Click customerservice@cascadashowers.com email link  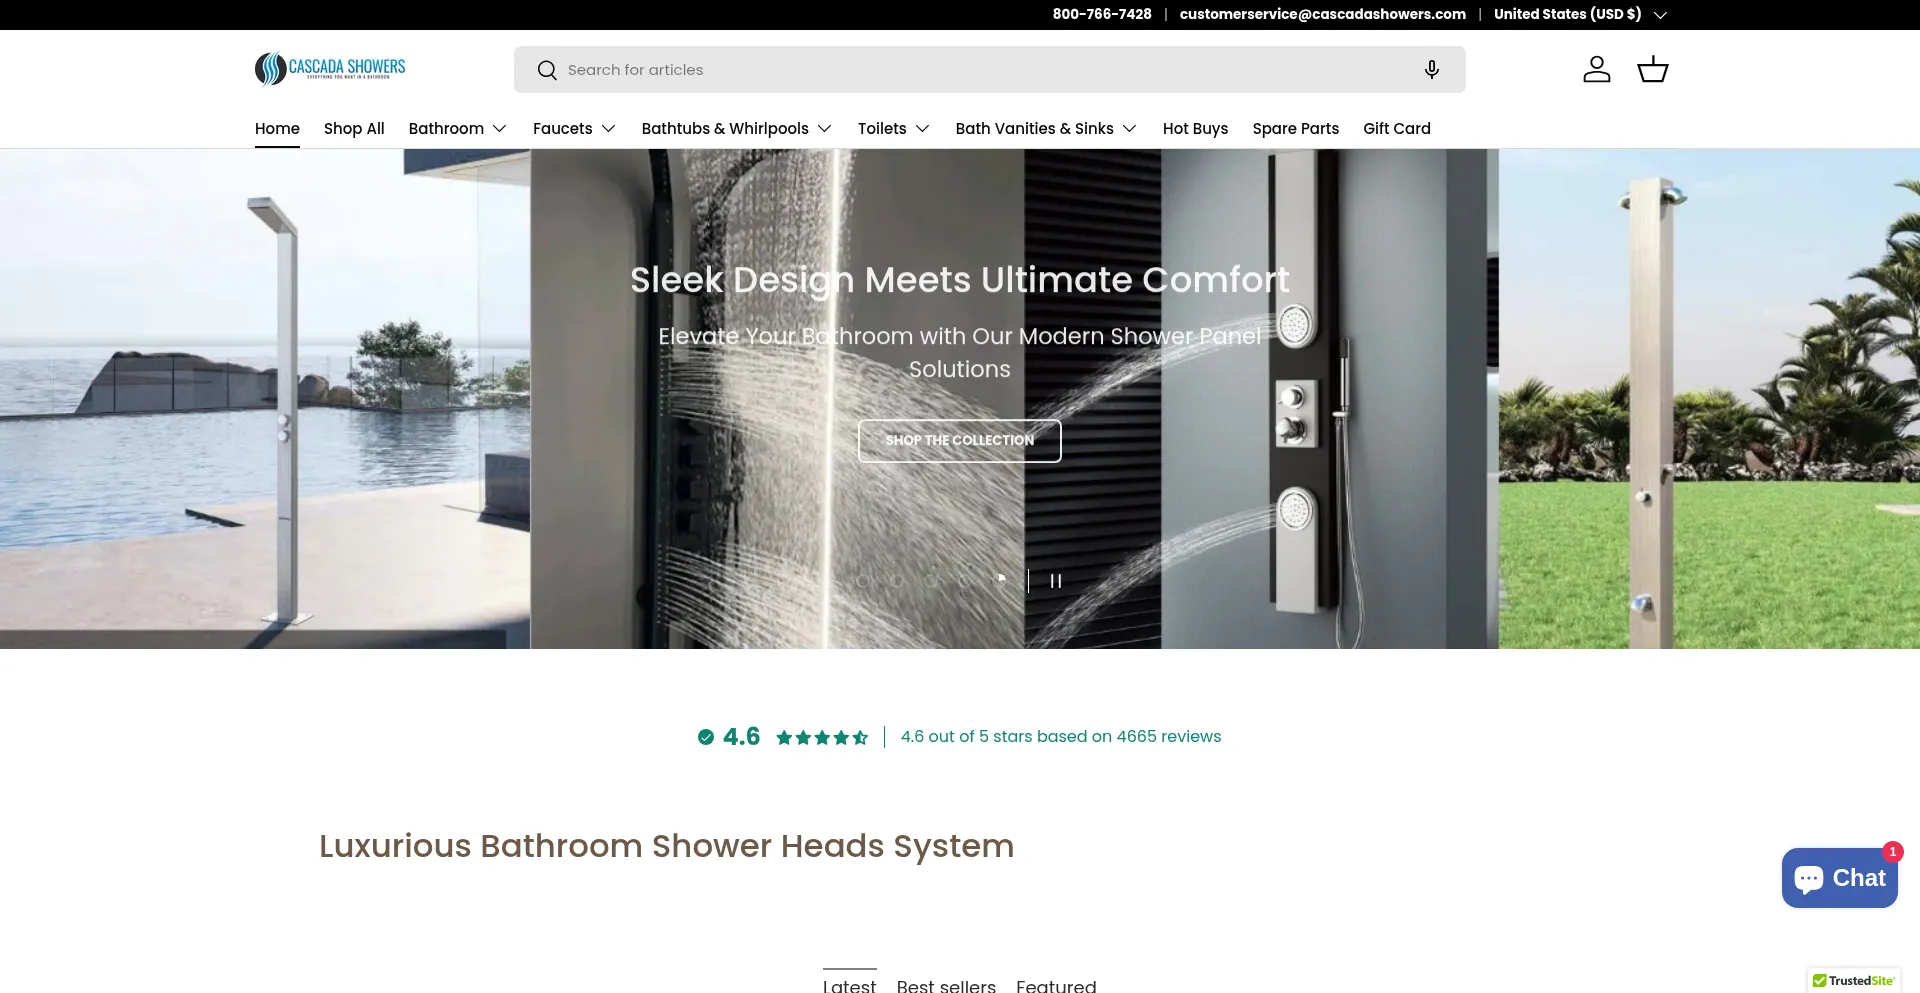tap(1322, 14)
